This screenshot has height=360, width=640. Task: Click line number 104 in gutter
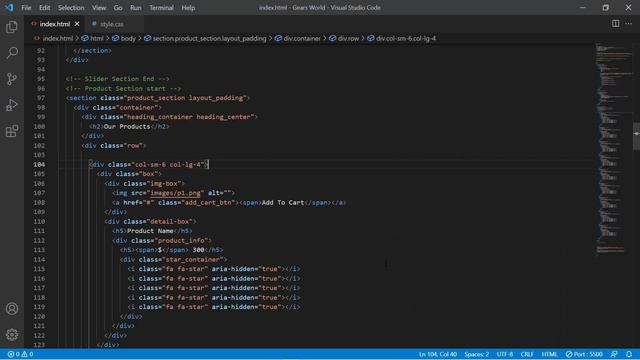(x=40, y=164)
